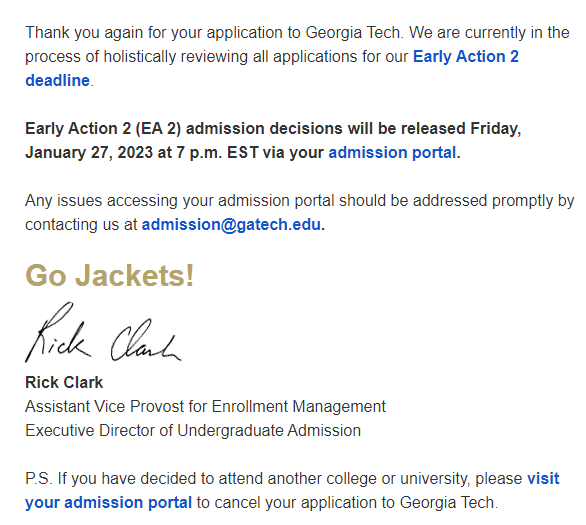Click the sentence starting 'Any issues accessing'
This screenshot has width=586, height=525.
click(x=299, y=213)
